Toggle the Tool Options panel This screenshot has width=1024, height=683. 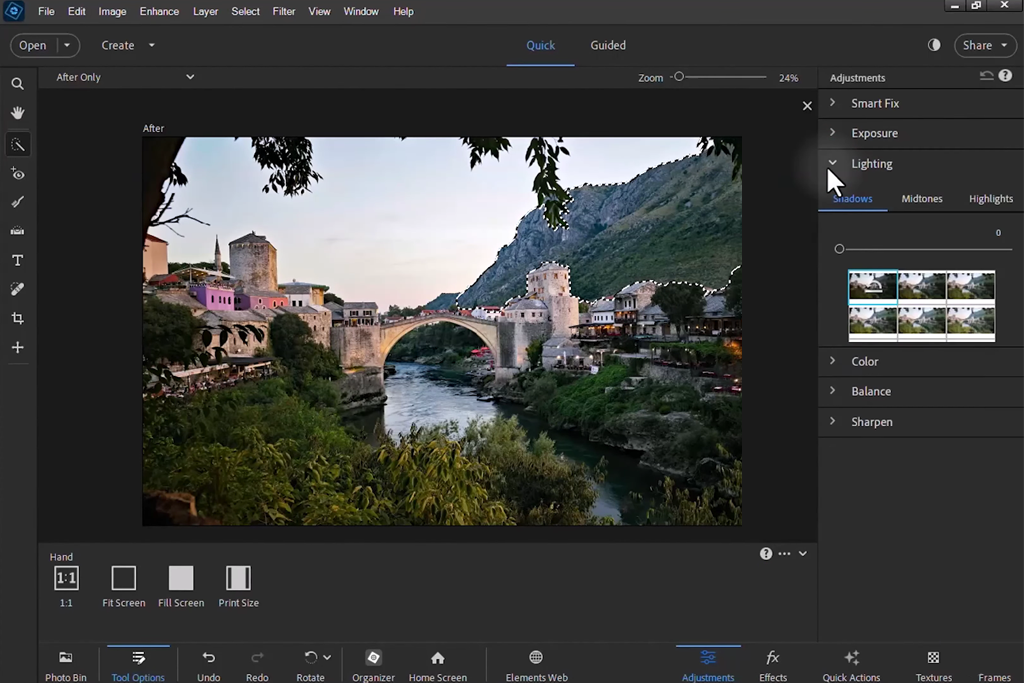click(x=138, y=665)
